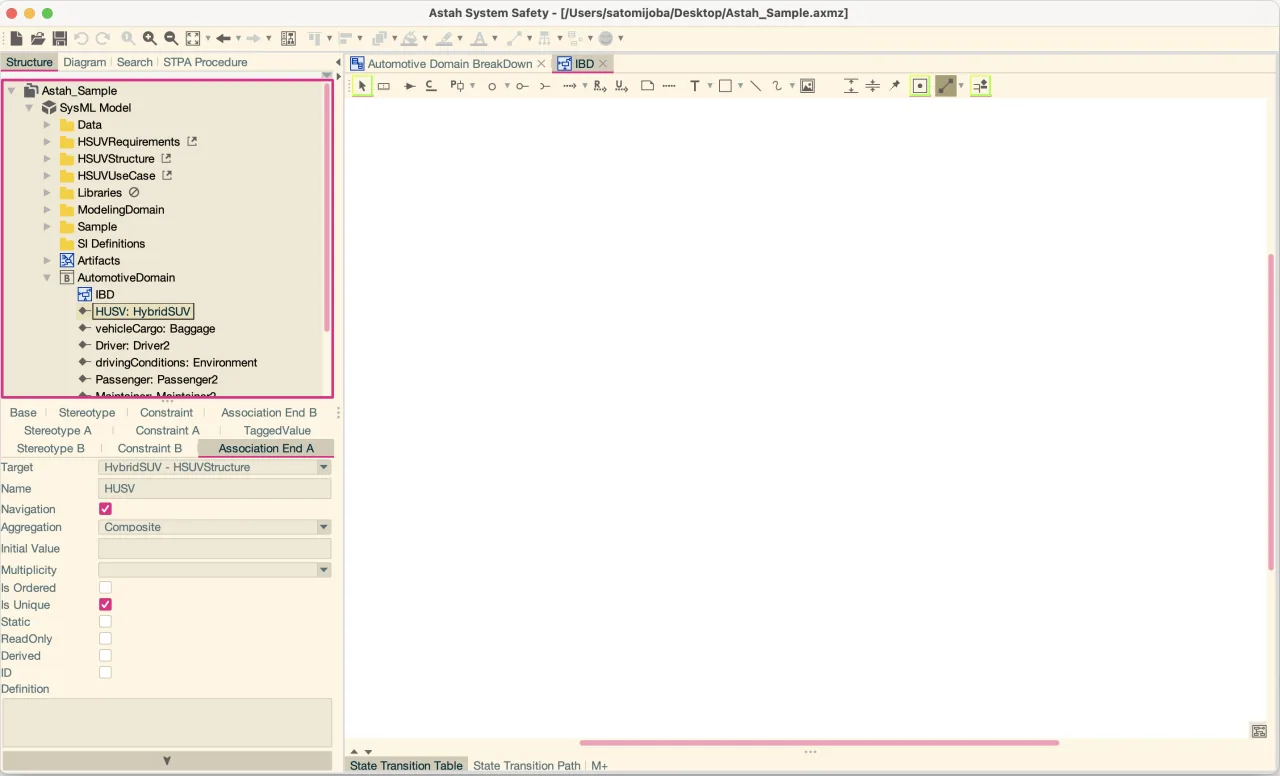Select the Association End B tab
The width and height of the screenshot is (1280, 776).
coord(269,413)
